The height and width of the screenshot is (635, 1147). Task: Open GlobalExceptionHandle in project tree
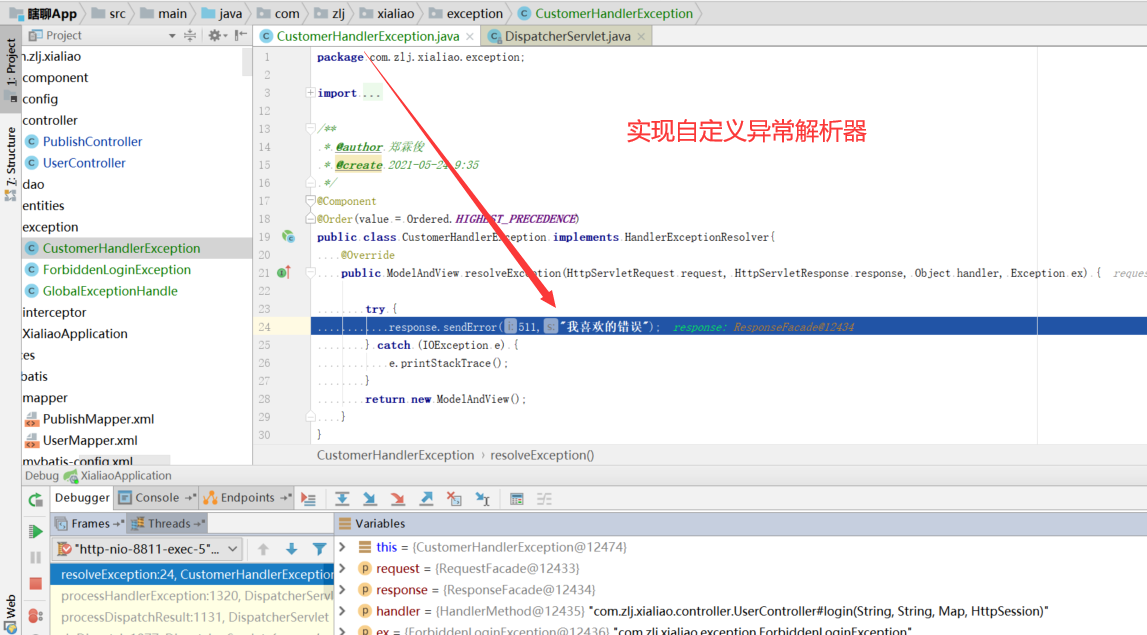(110, 290)
